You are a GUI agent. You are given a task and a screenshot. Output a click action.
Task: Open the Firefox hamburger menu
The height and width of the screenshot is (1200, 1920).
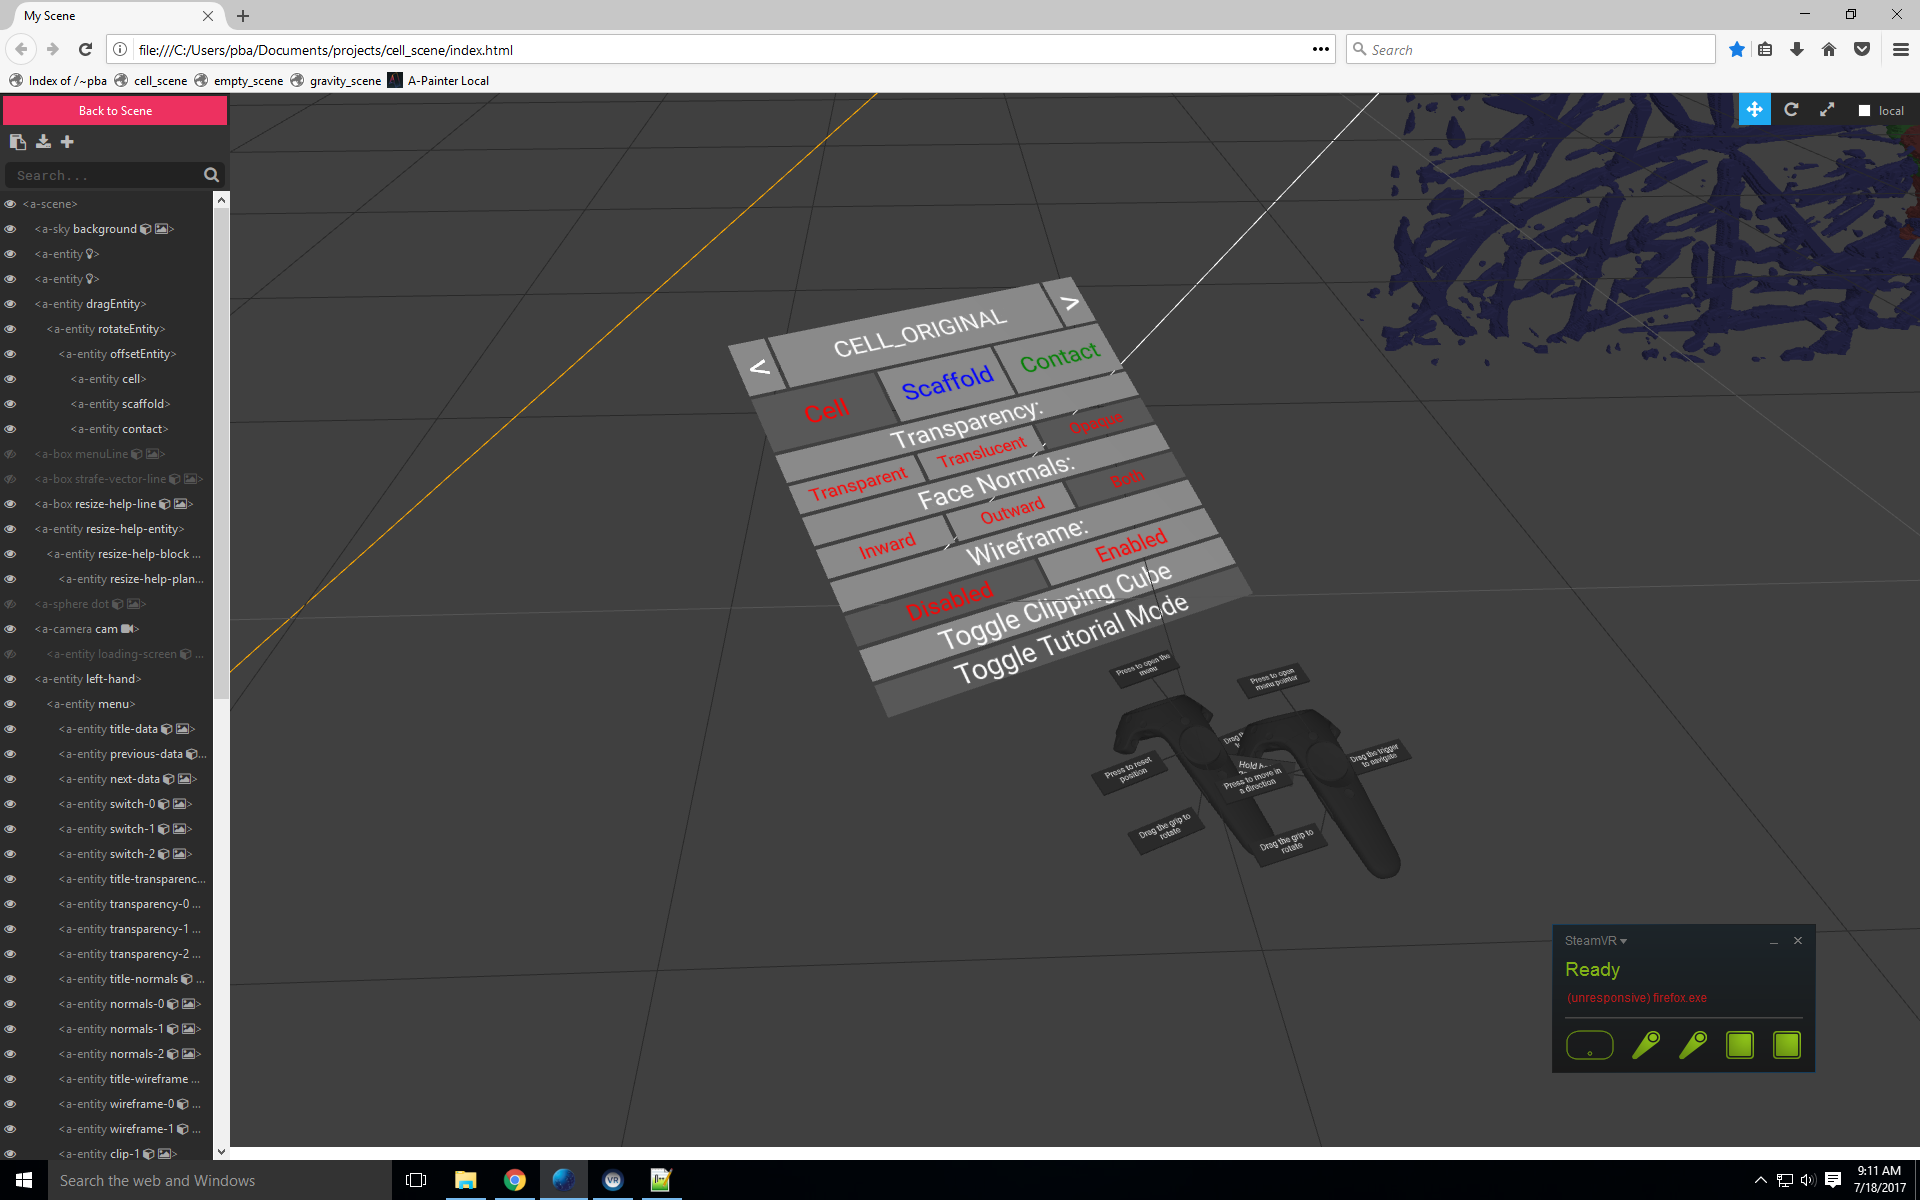coord(1900,49)
